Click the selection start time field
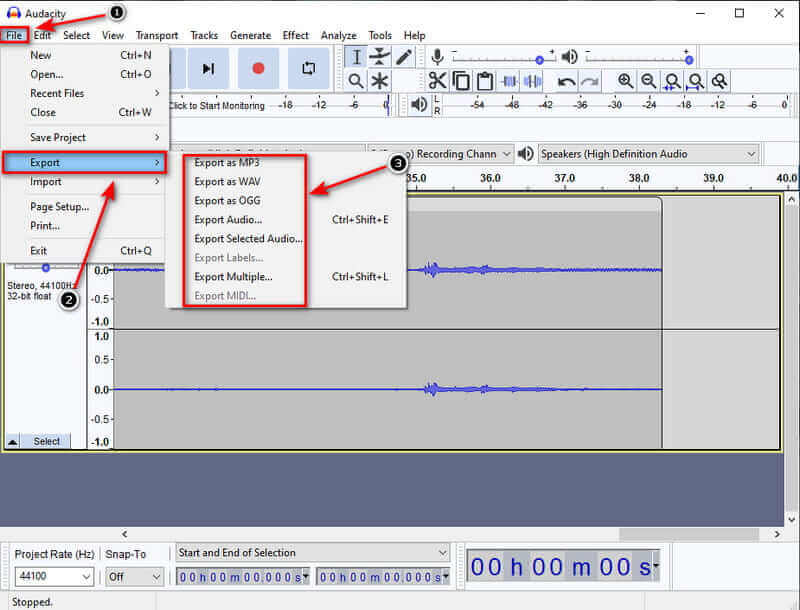800x610 pixels. coord(242,577)
